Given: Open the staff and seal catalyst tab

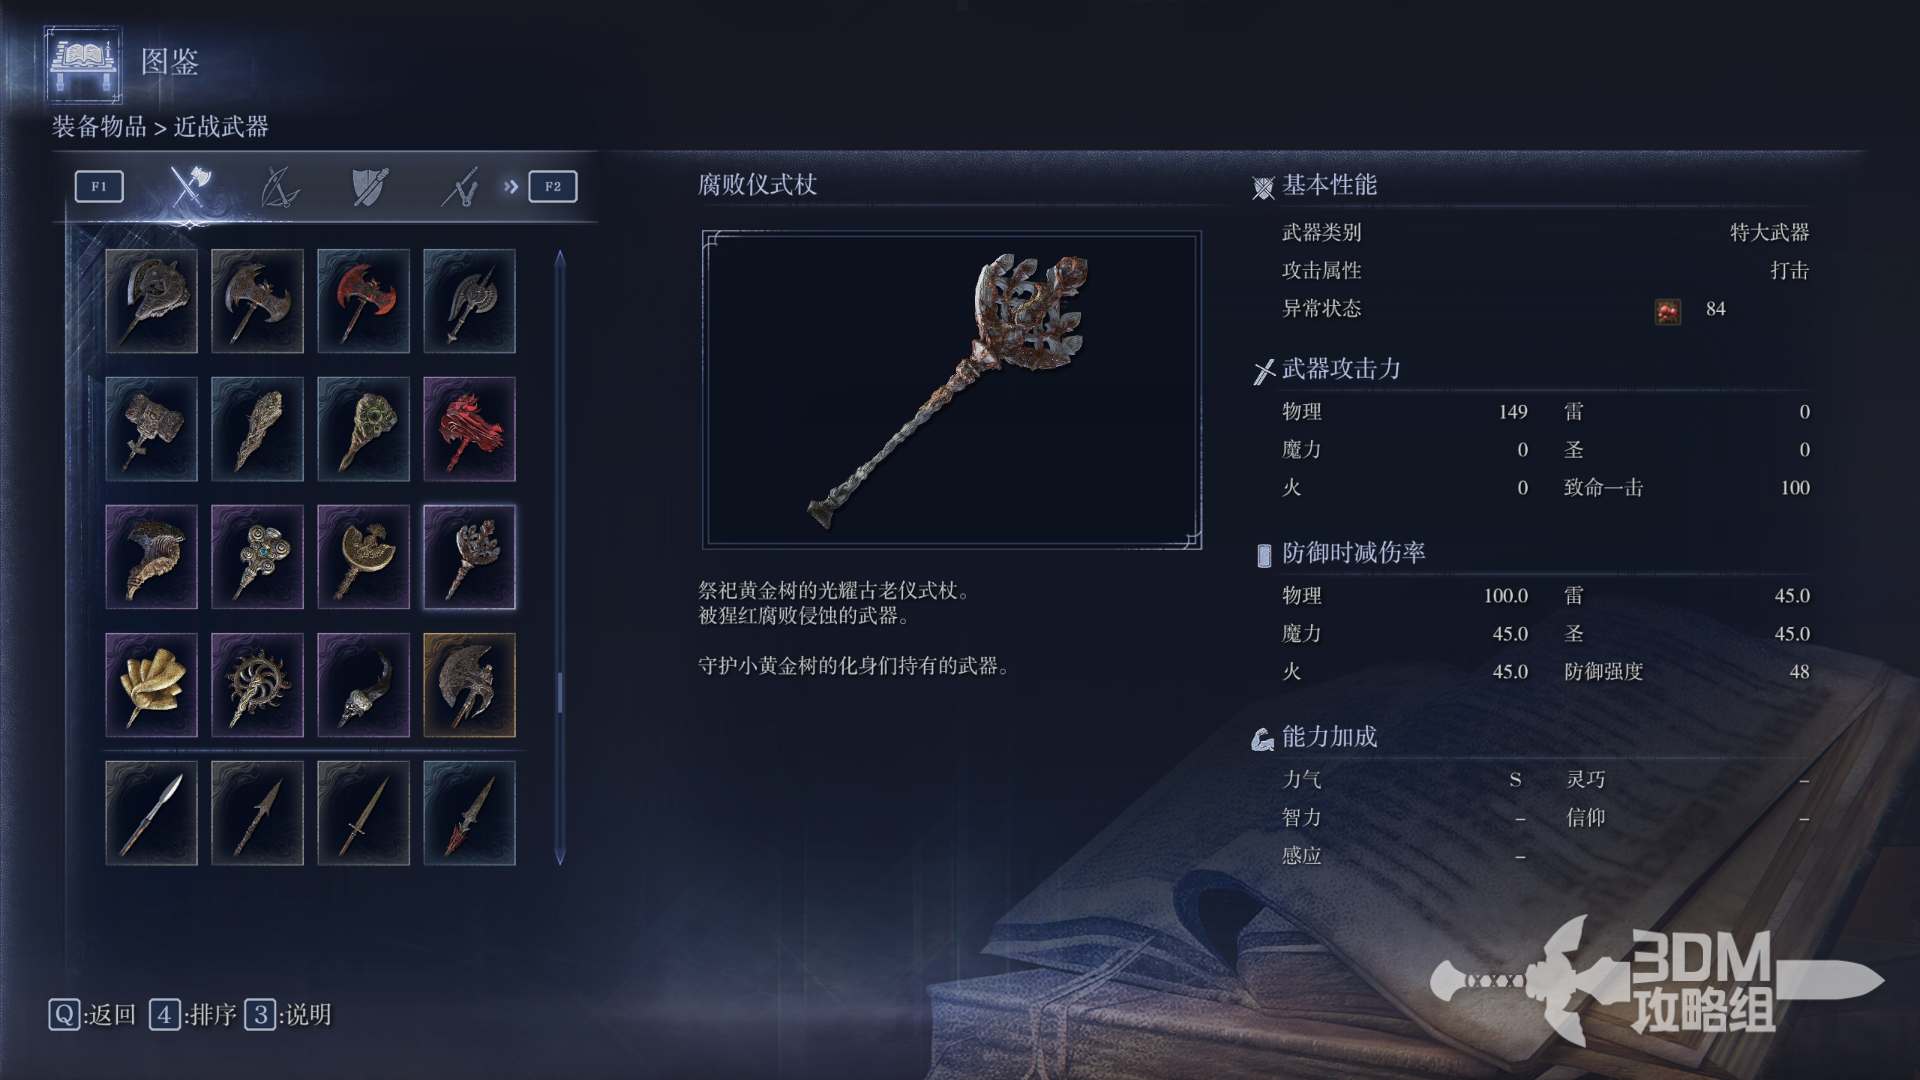Looking at the screenshot, I should click(x=460, y=187).
